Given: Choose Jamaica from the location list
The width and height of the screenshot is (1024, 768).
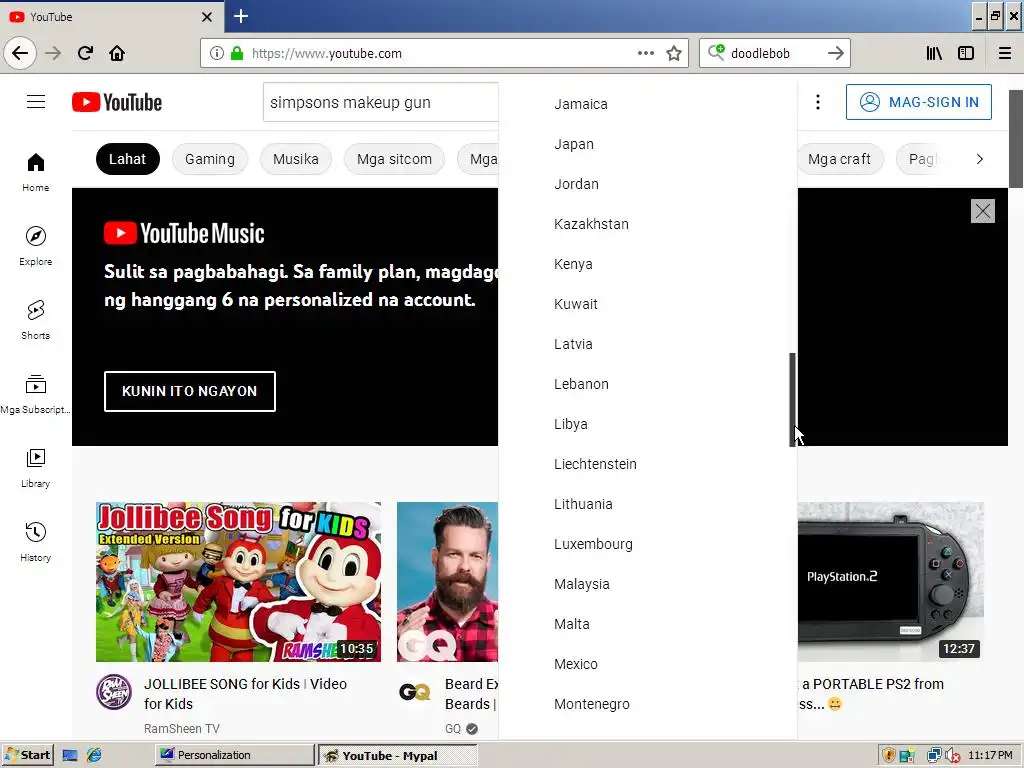Looking at the screenshot, I should pos(648,104).
